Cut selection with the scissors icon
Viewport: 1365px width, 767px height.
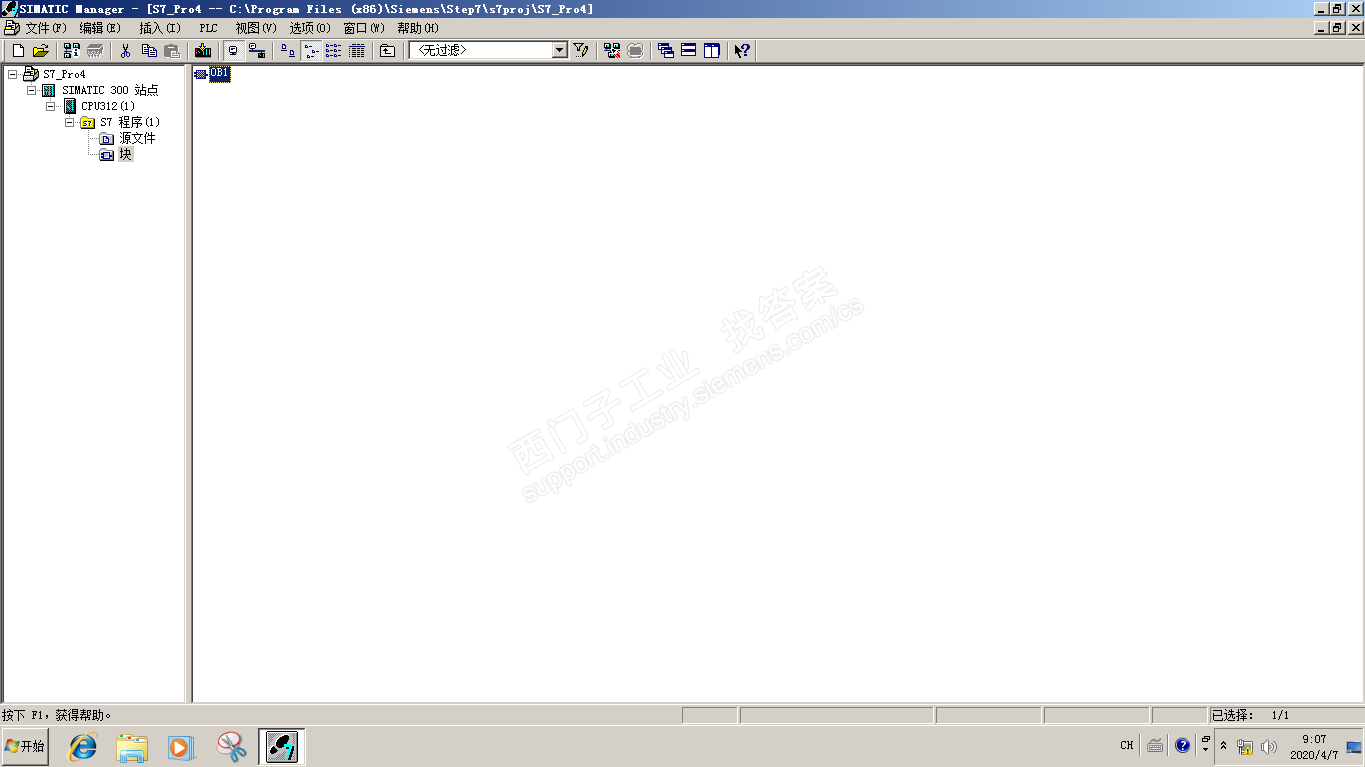126,50
